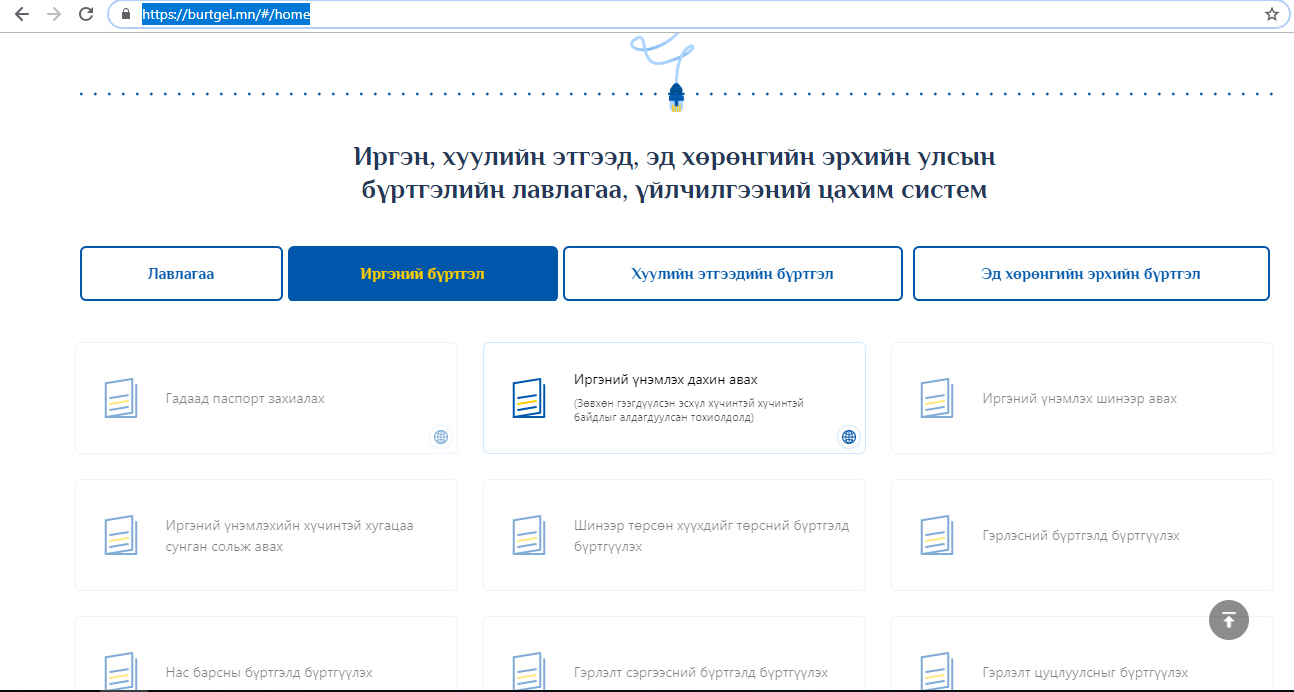Click globe icon on Иргэний үнэмлэх дахин авах card
The width and height of the screenshot is (1294, 692).
point(849,436)
